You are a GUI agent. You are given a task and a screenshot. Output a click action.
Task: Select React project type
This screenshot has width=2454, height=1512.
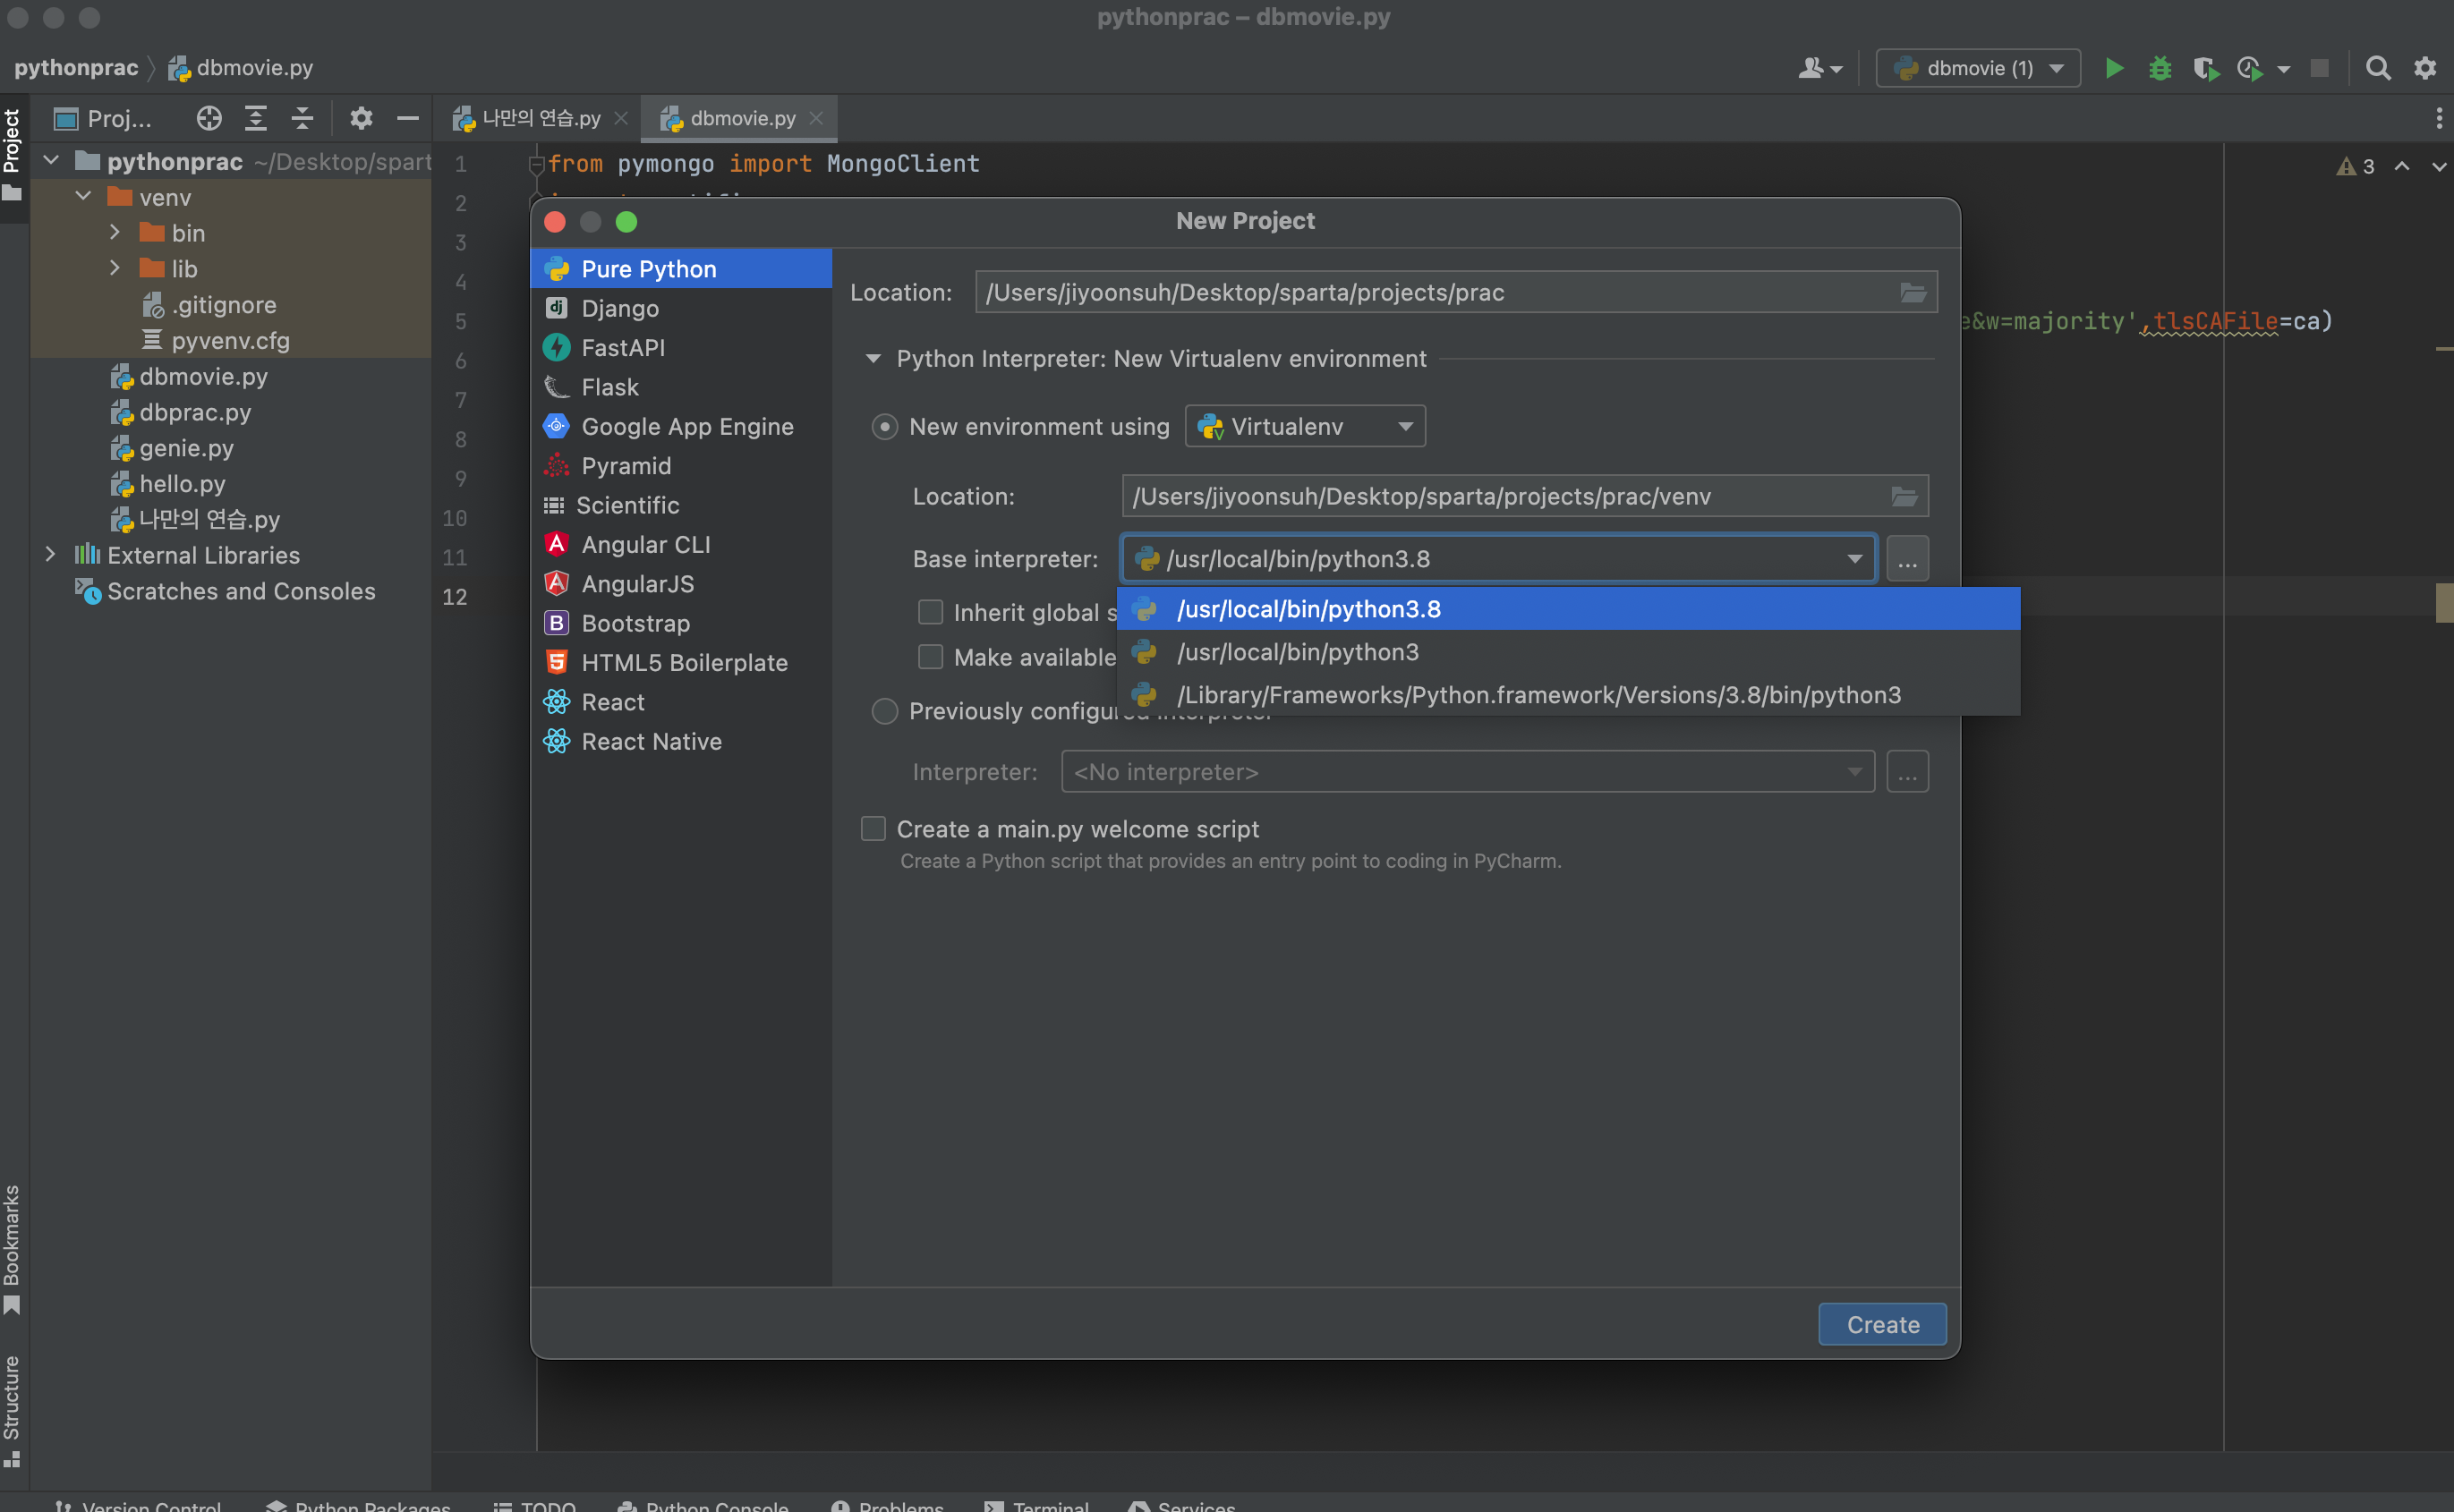point(681,701)
